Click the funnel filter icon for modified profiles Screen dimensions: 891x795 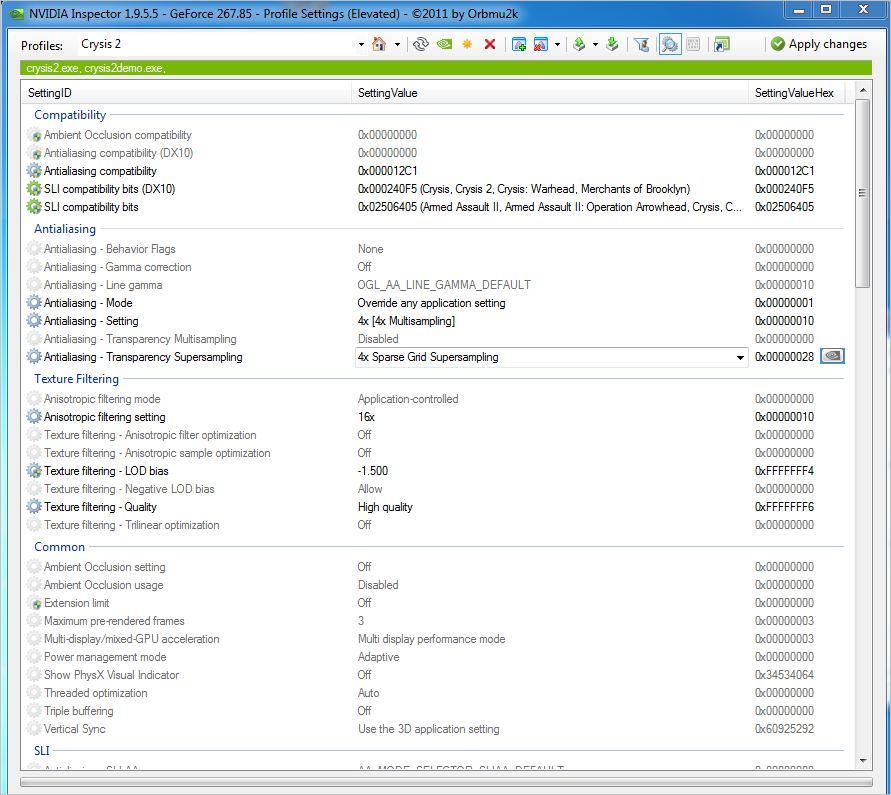click(642, 44)
